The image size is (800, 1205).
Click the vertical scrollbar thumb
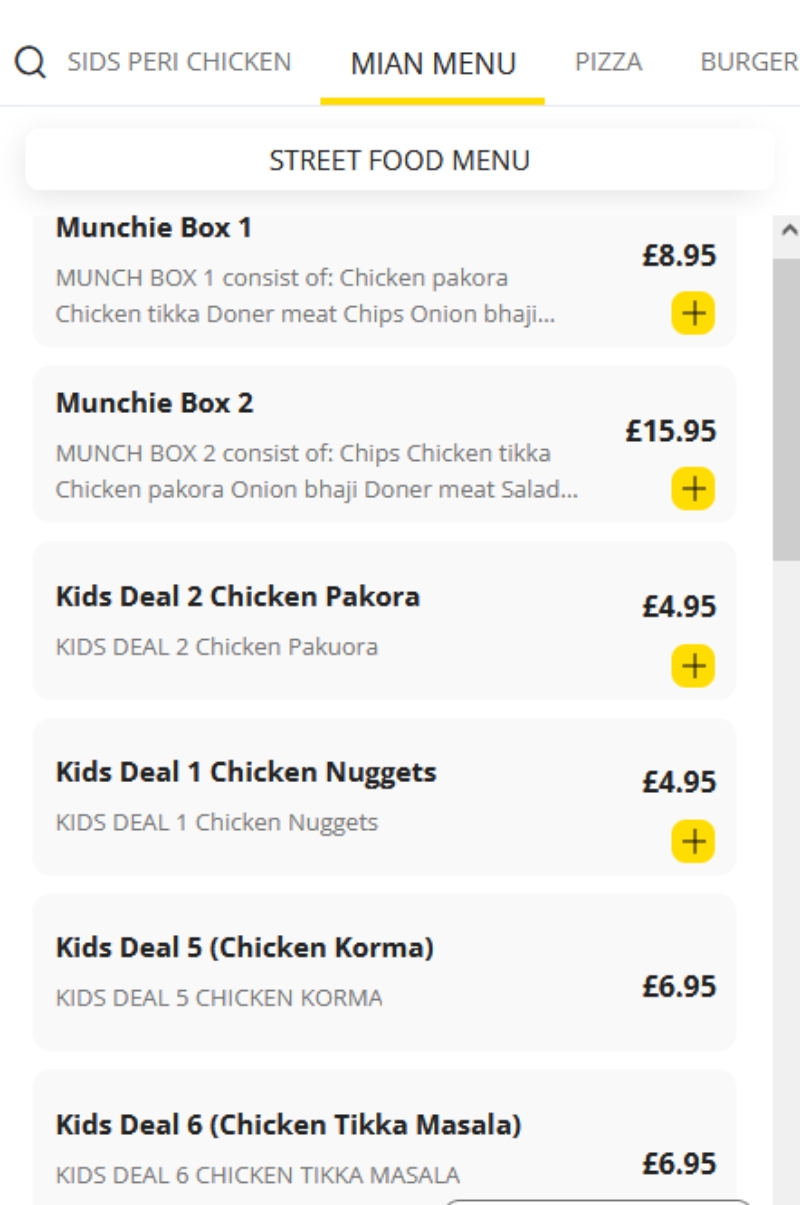click(x=788, y=408)
